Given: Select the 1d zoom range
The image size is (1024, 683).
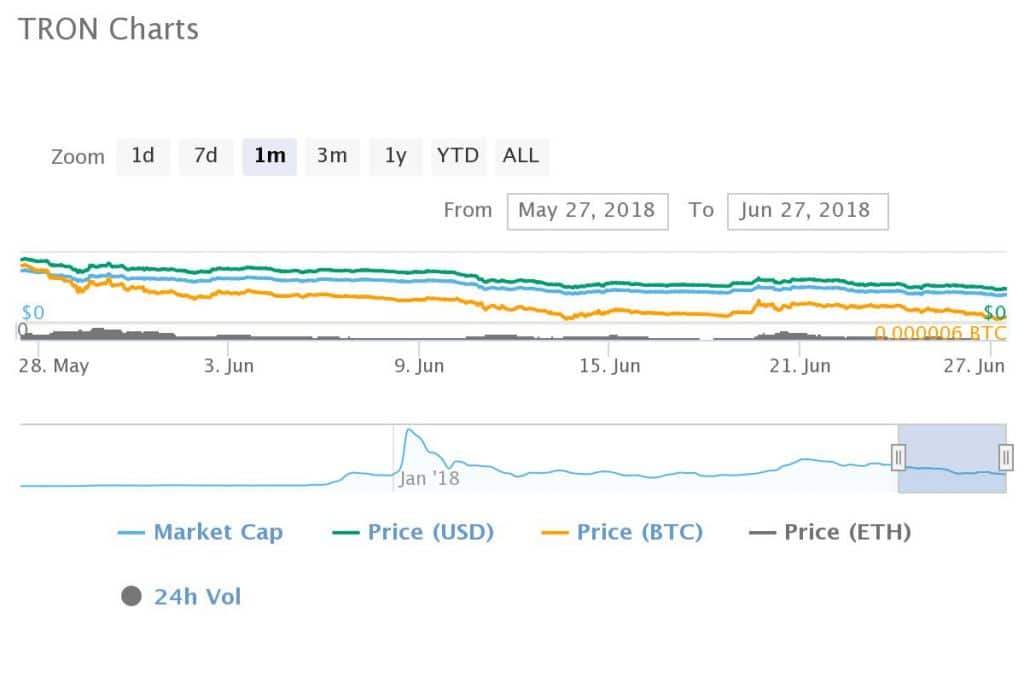Looking at the screenshot, I should [143, 156].
